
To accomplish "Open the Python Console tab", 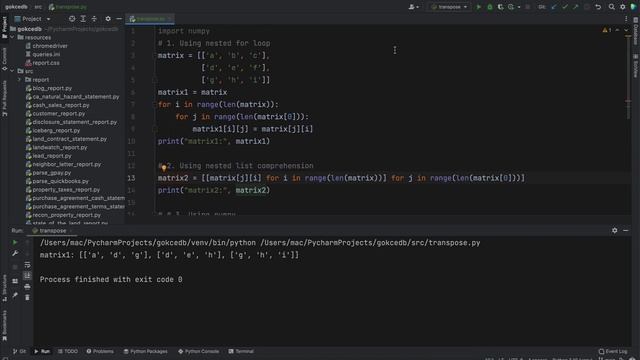I will [198, 351].
